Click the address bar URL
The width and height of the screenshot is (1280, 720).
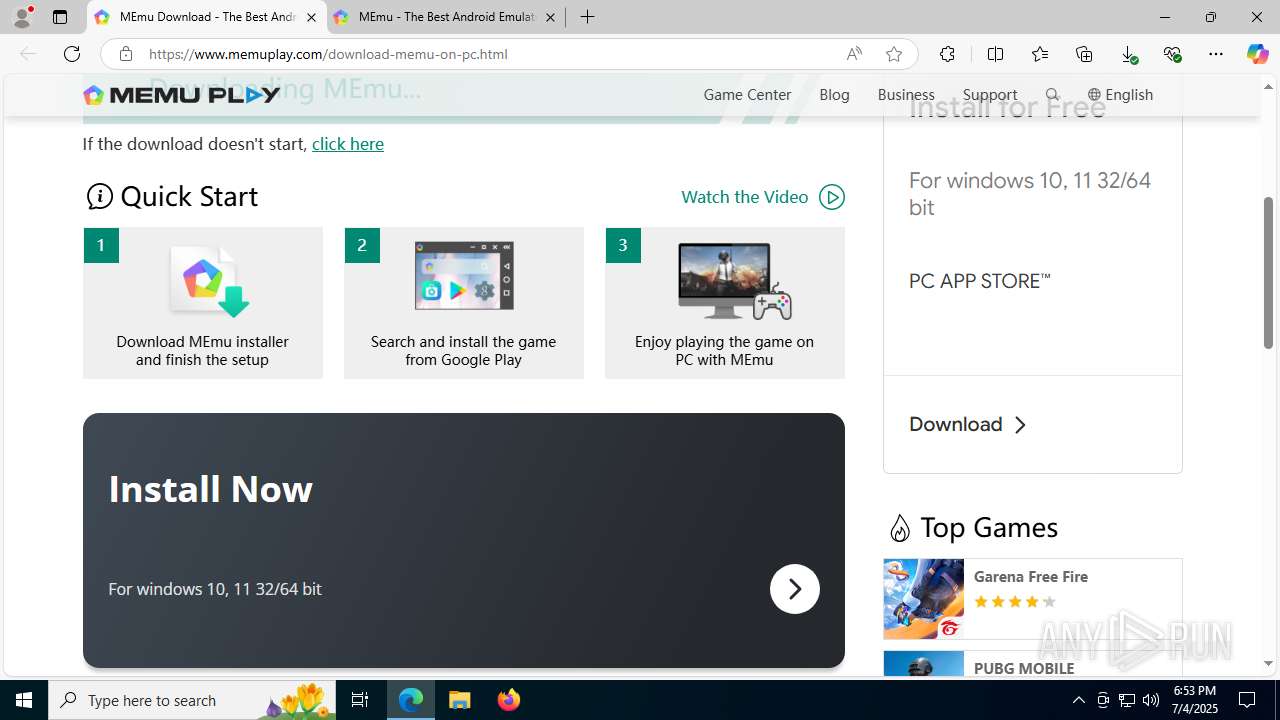tap(328, 54)
